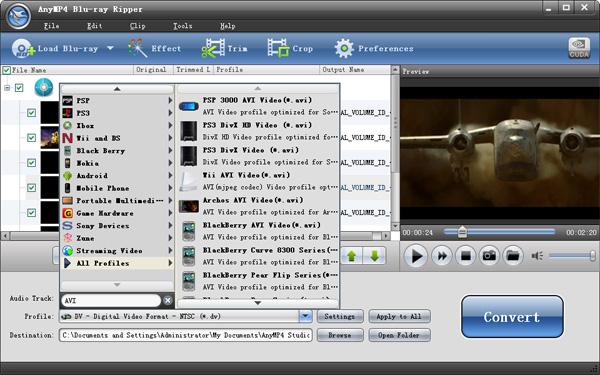Viewport: 600px width, 375px height.
Task: Move item up with green arrow
Action: coord(352,256)
